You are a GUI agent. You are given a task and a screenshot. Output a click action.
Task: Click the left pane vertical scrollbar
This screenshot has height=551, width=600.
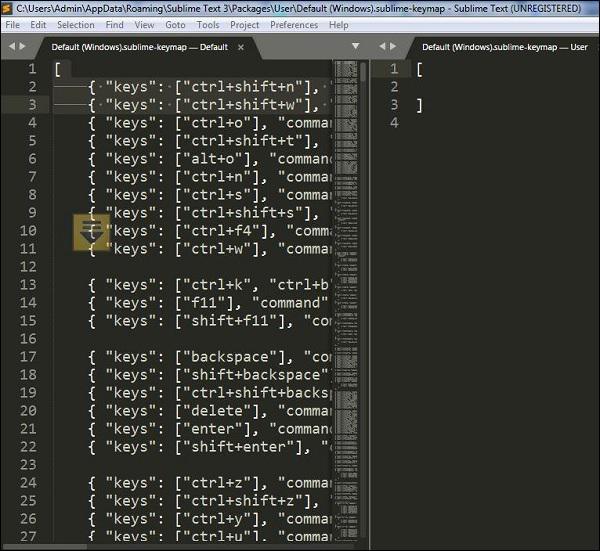tap(363, 72)
